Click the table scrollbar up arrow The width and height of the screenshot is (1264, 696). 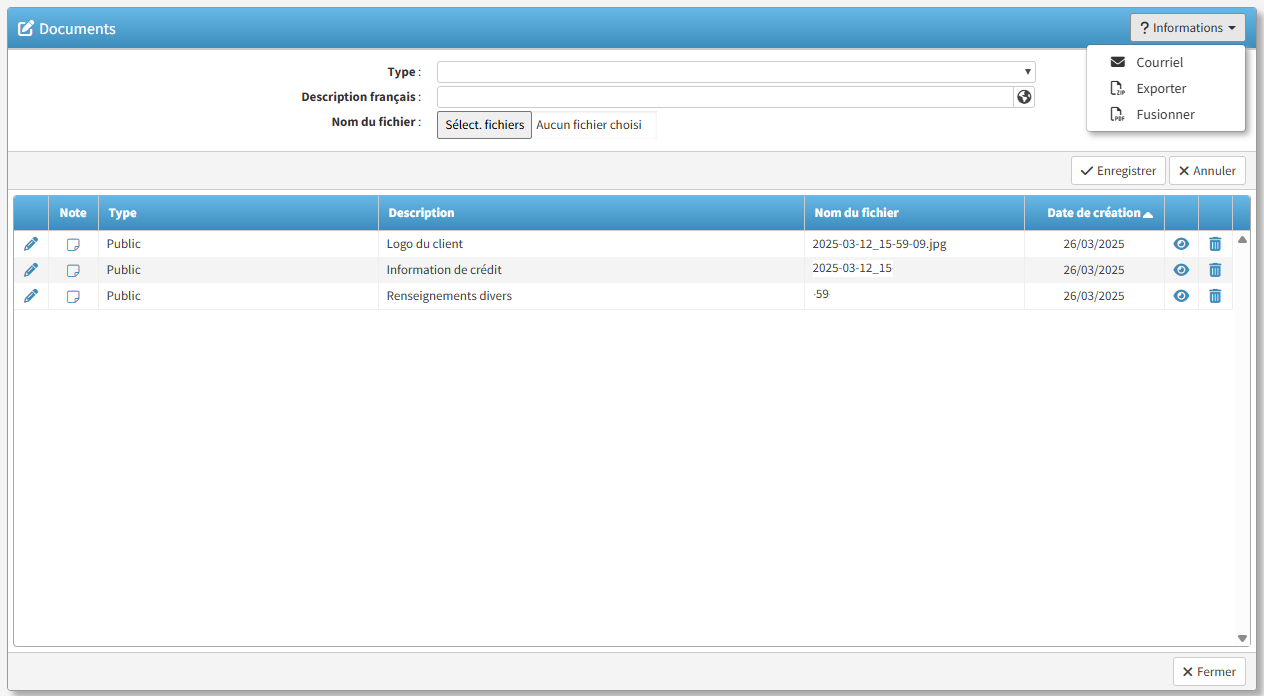pos(1242,240)
